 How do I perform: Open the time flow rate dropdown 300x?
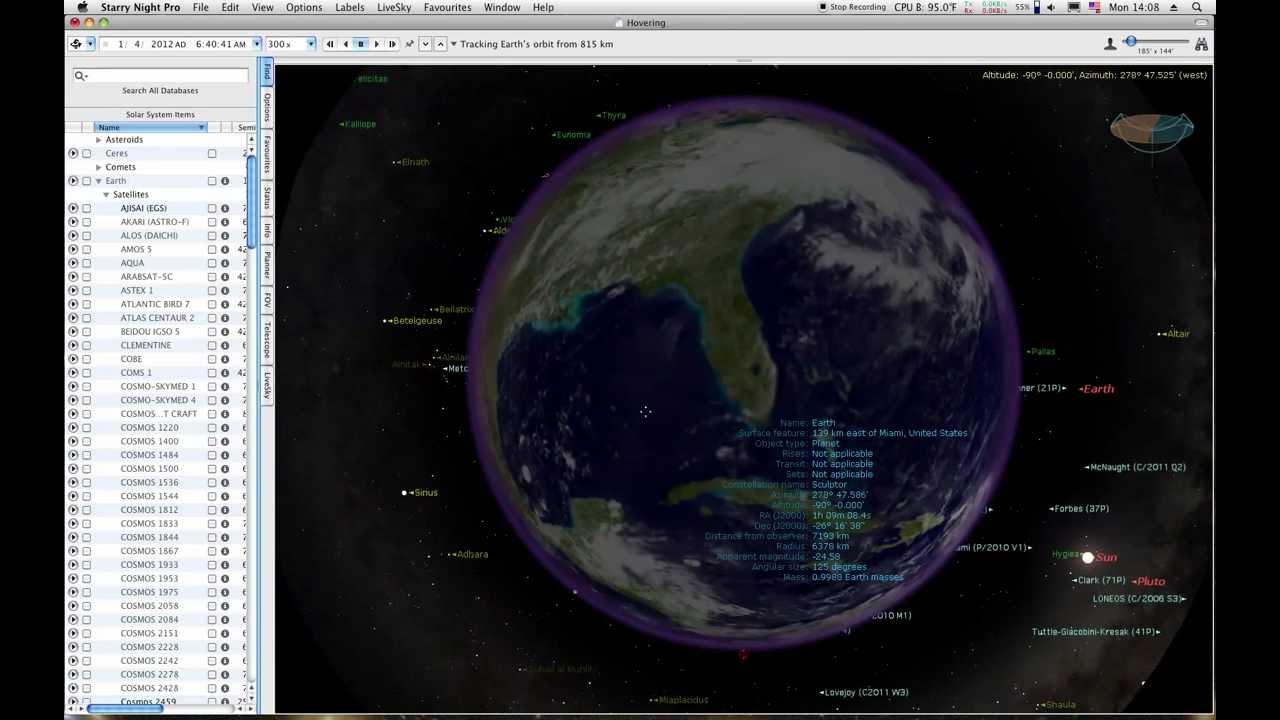(310, 44)
